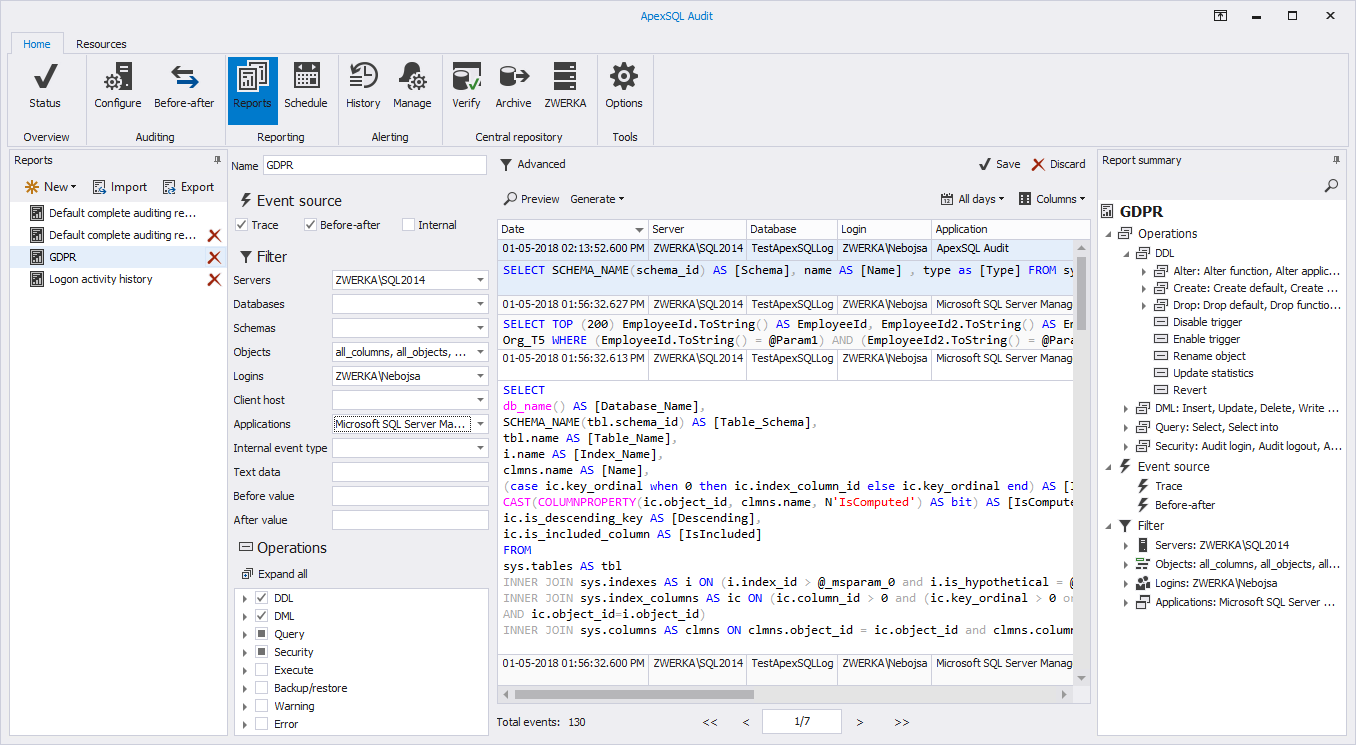Click Export reports

click(187, 187)
